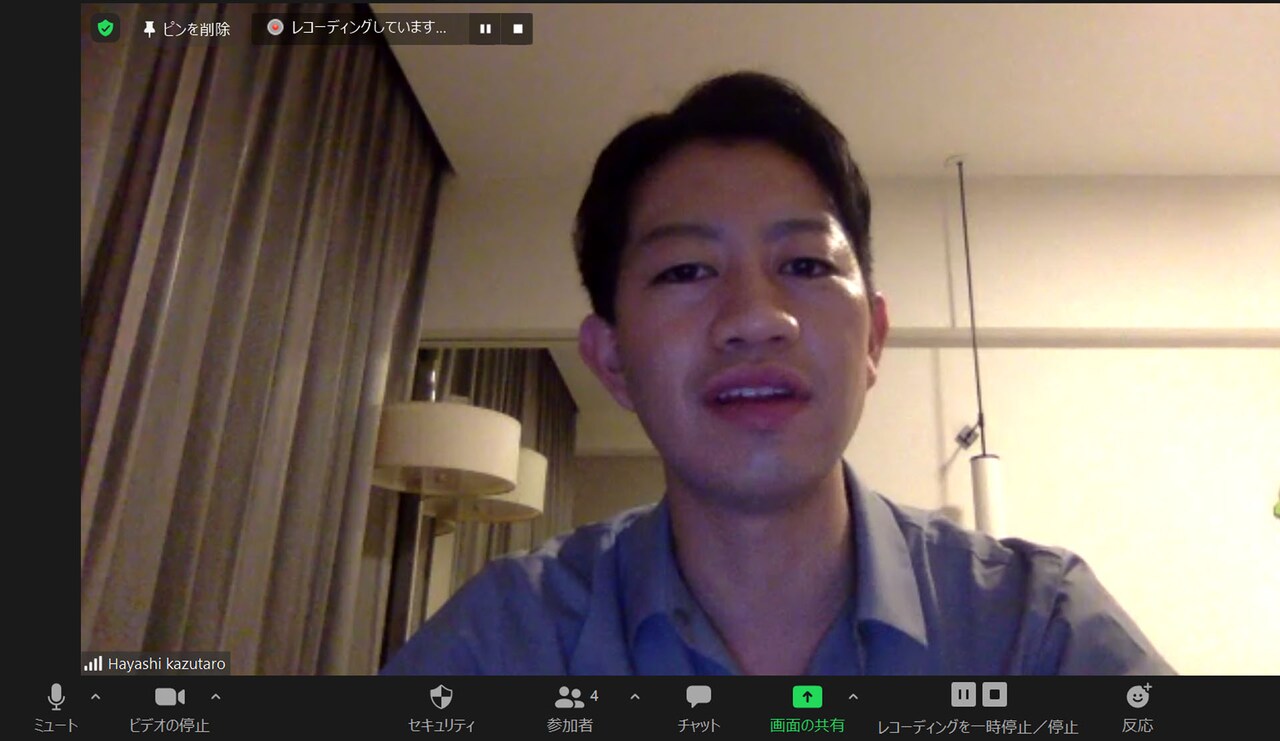Screen dimensions: 1280x741
Task: Click the レコーディングしています recording indicator
Action: pyautogui.click(x=360, y=28)
